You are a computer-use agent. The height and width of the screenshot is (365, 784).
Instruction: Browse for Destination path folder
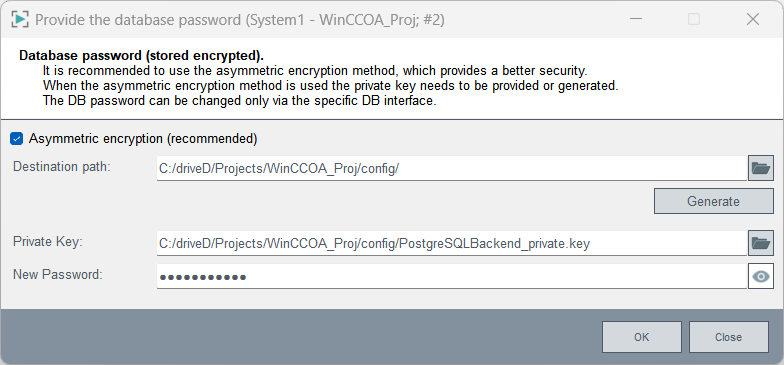(760, 168)
